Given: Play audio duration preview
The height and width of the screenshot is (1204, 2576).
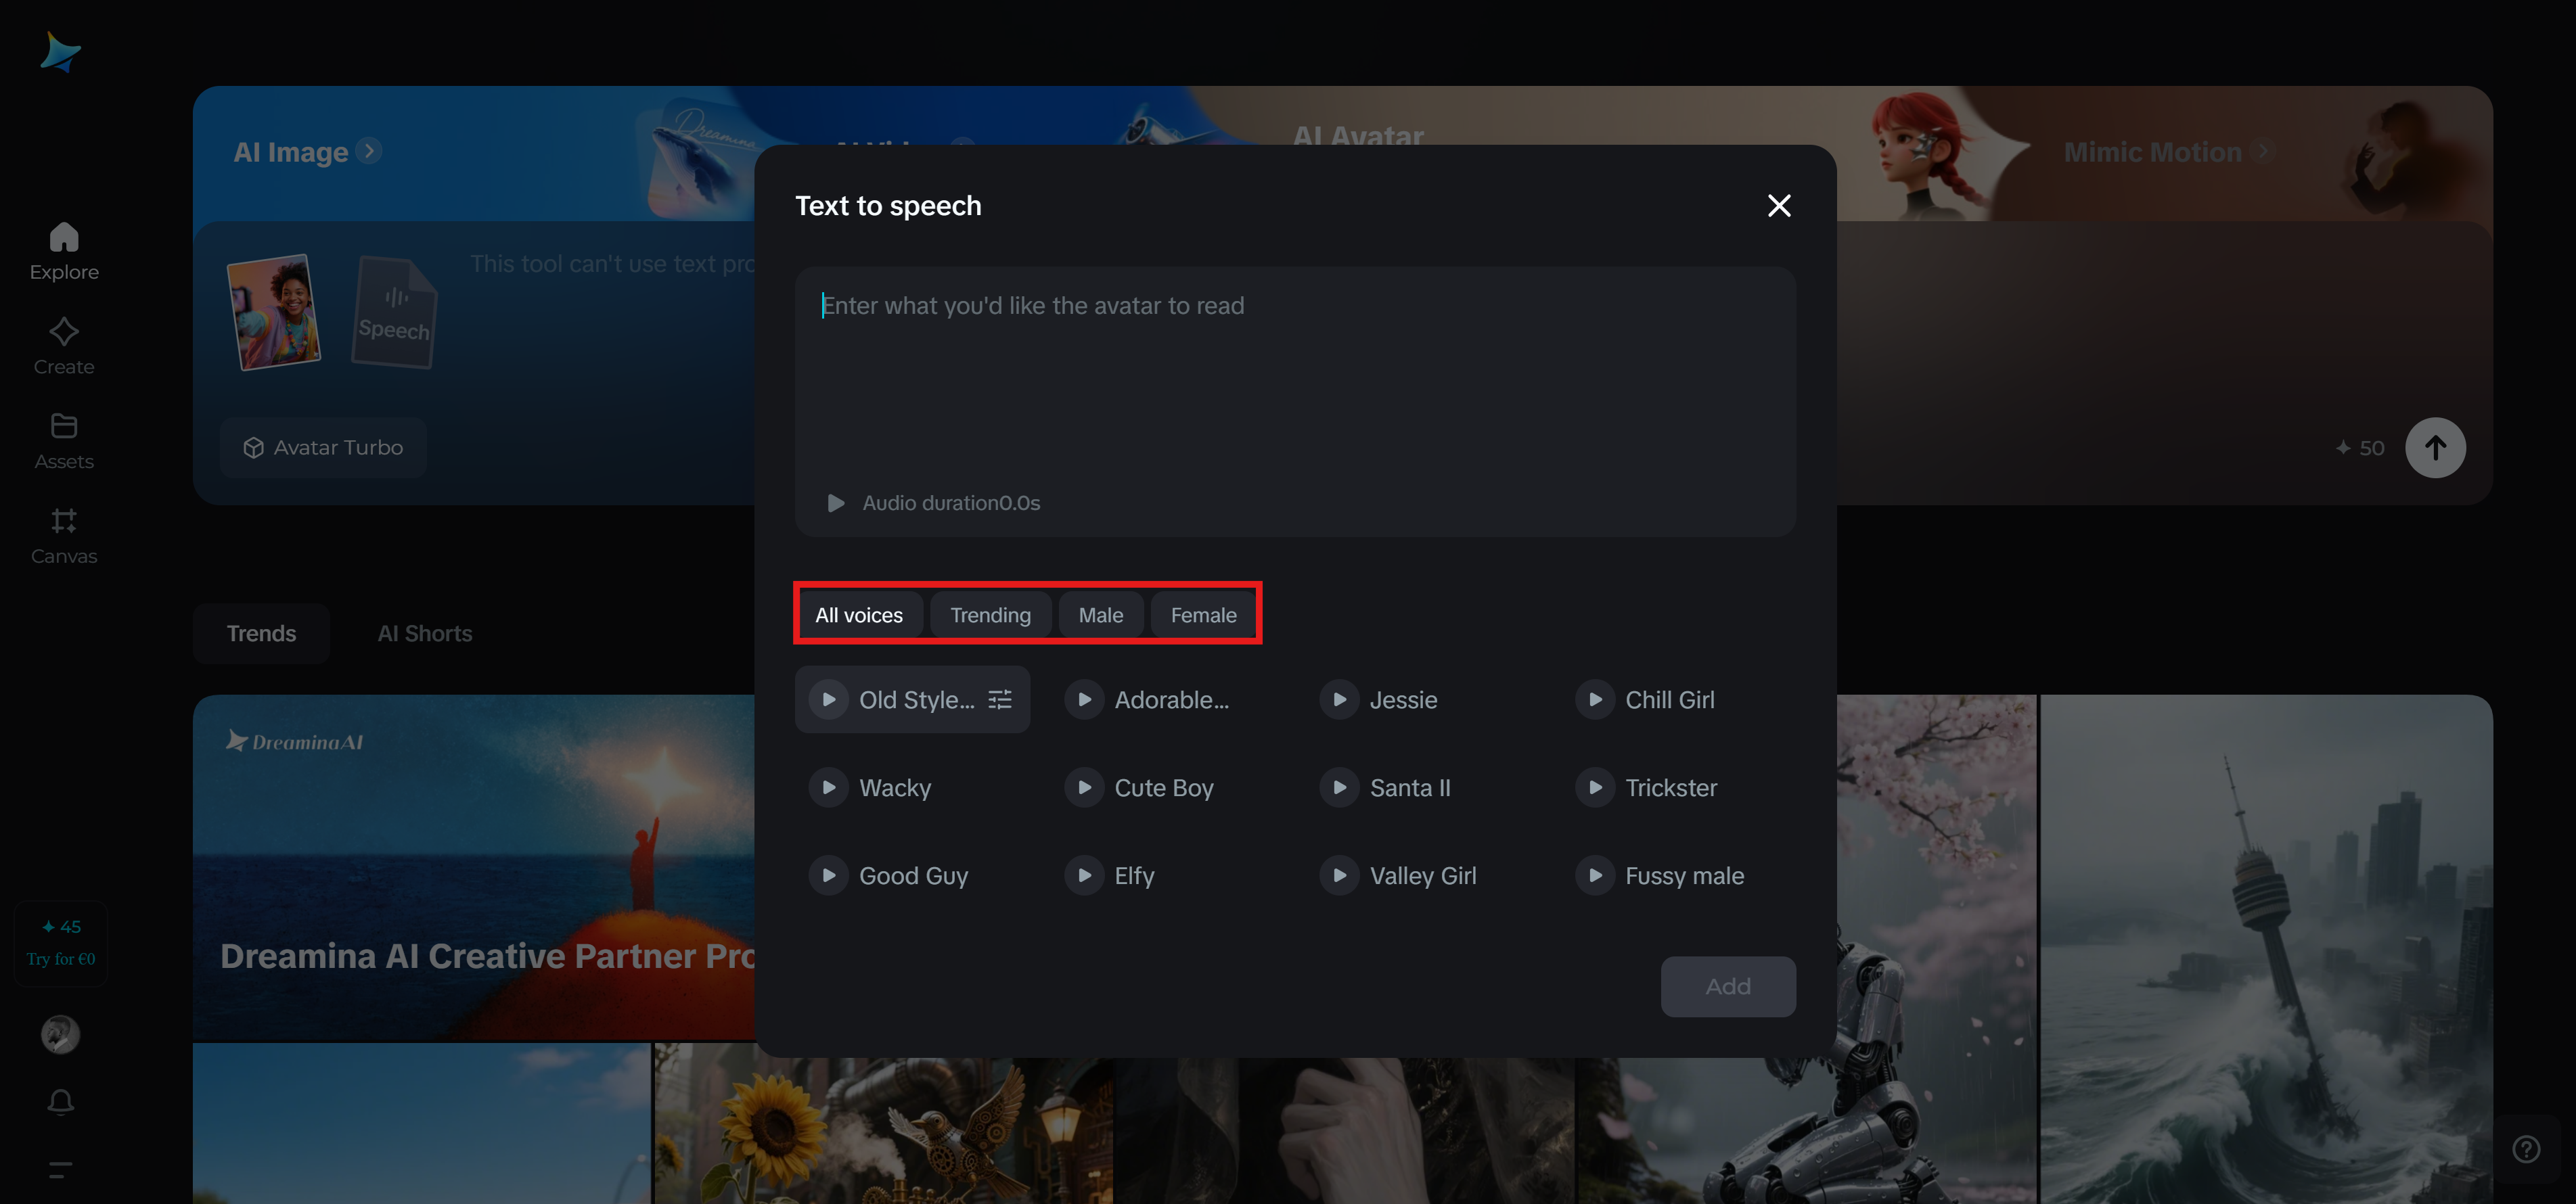Looking at the screenshot, I should (836, 503).
